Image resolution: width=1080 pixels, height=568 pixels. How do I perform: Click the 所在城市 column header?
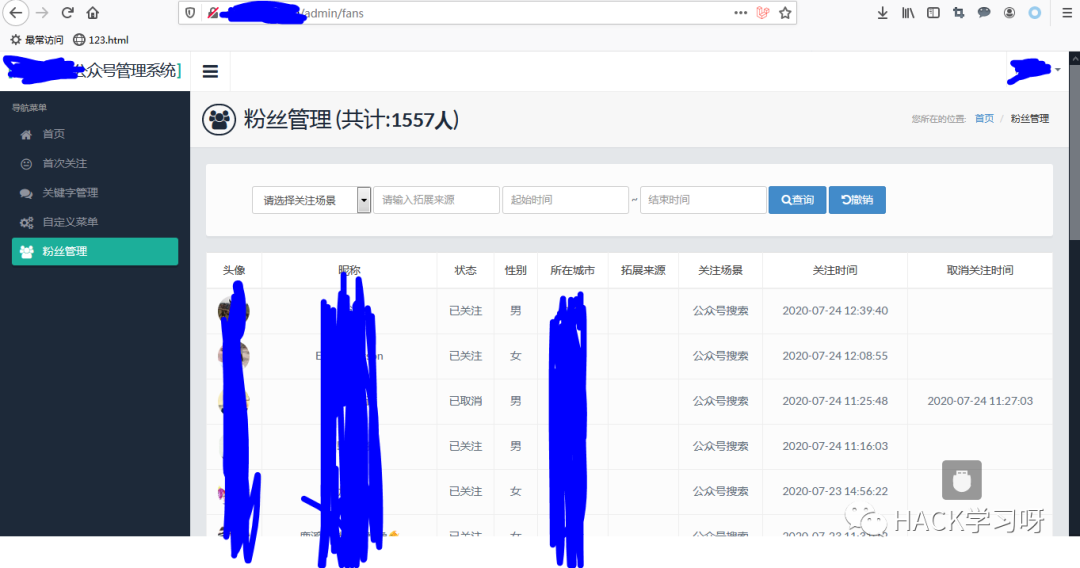pyautogui.click(x=572, y=271)
